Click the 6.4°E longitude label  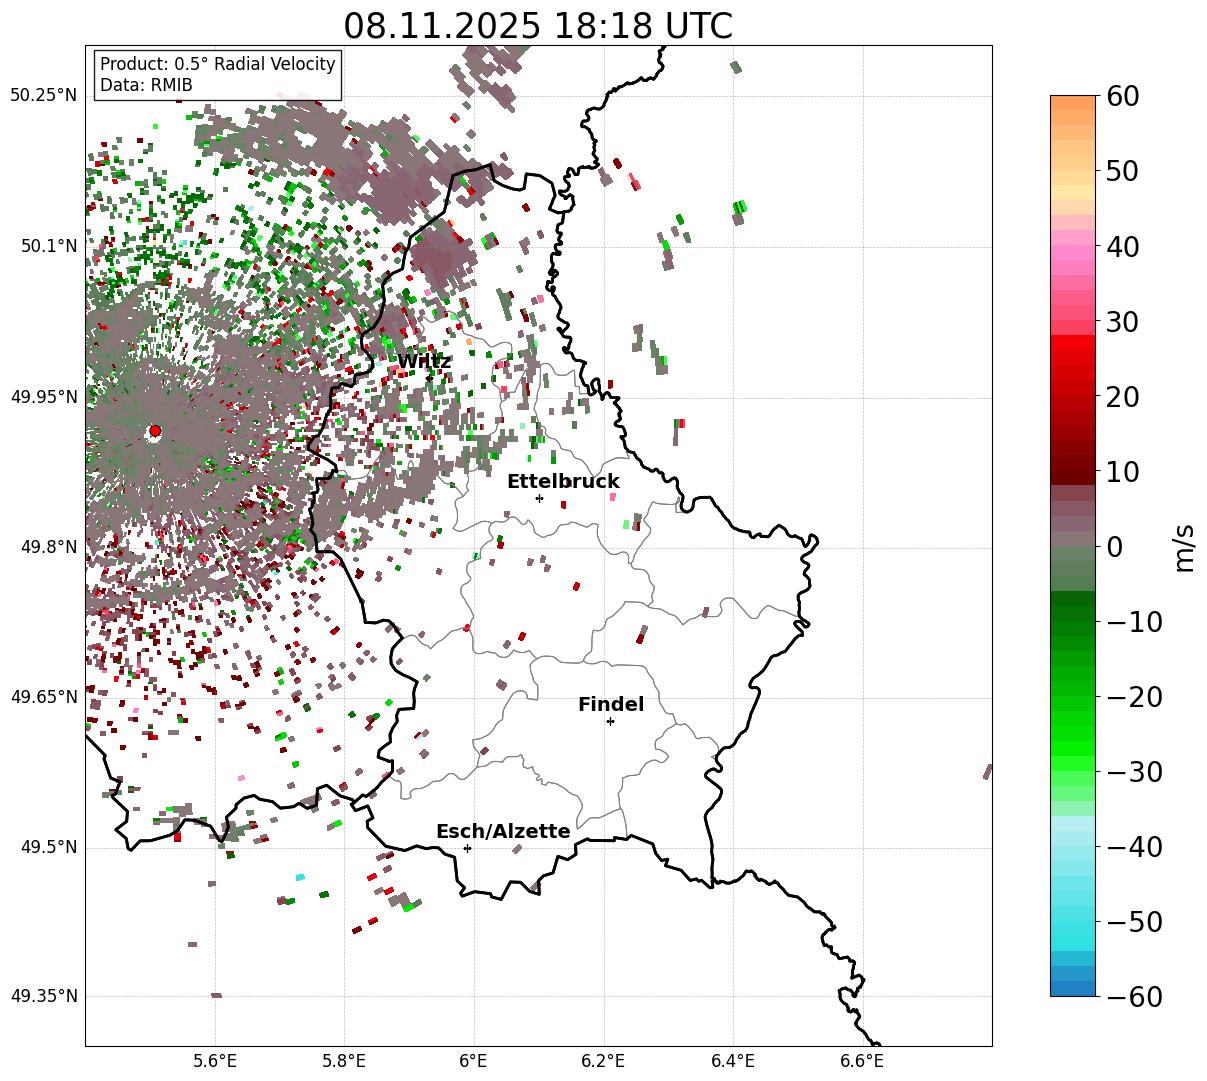tap(733, 1061)
